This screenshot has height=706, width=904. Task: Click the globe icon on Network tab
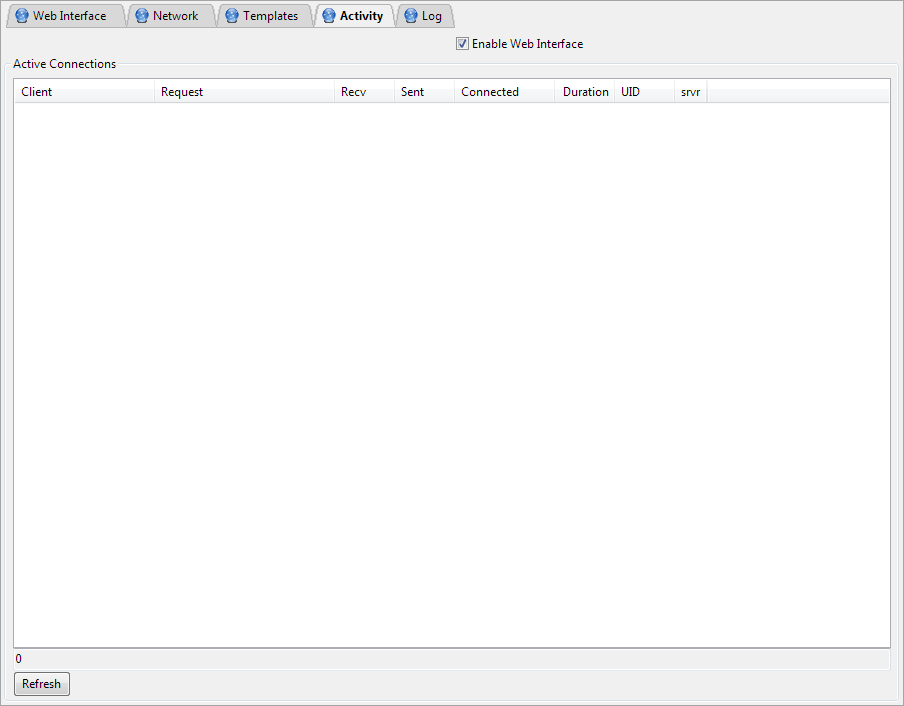tap(142, 16)
